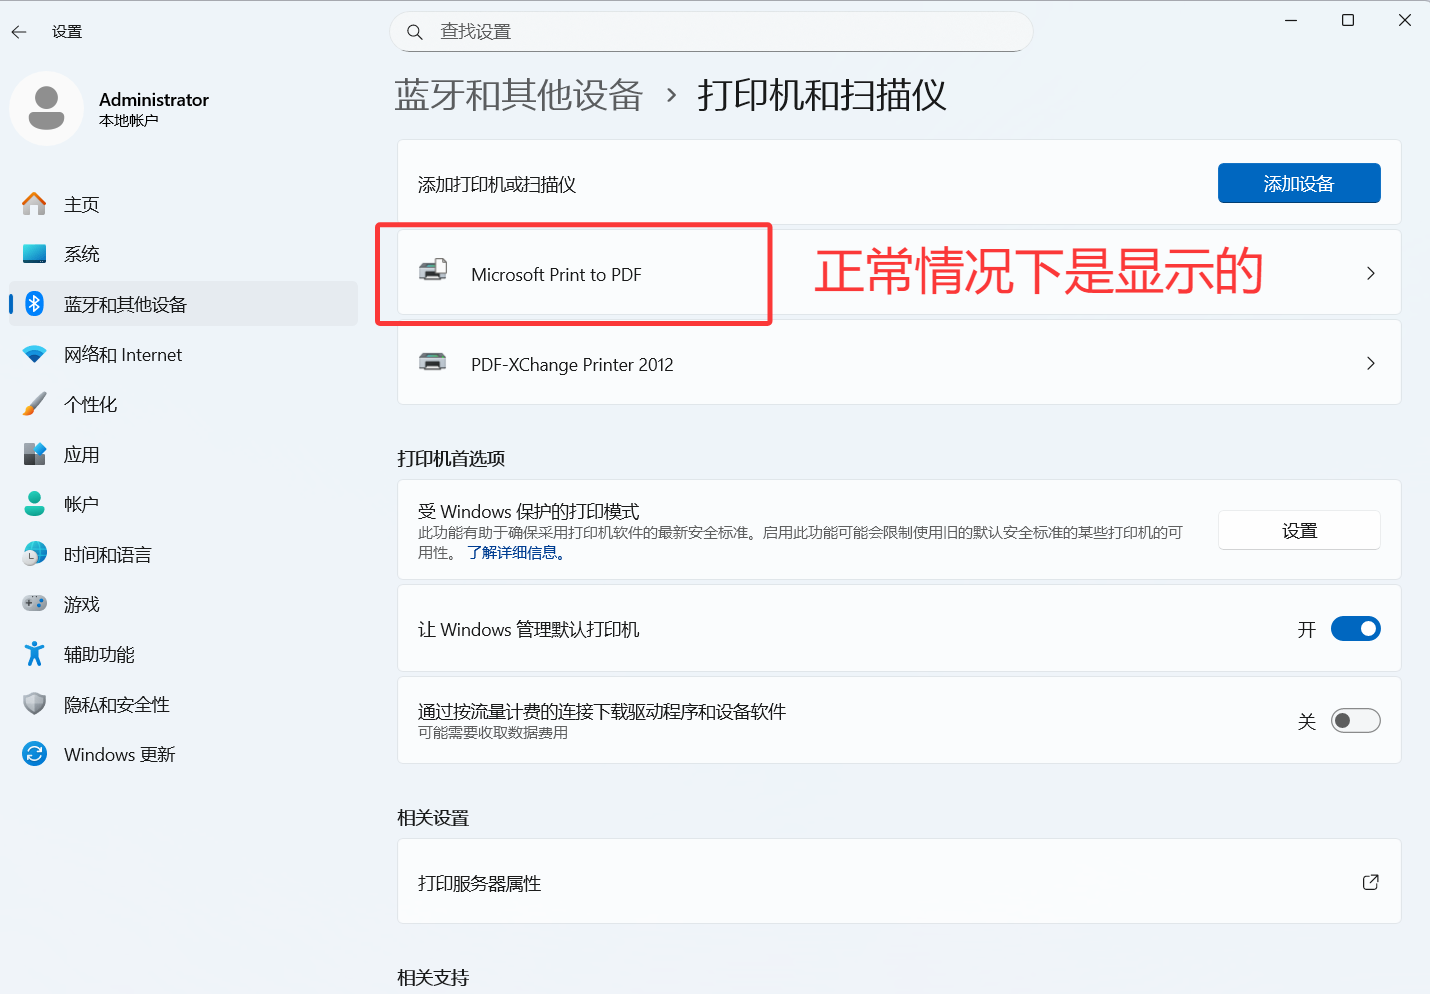Select 蓝牙和其他设备 in sidebar
This screenshot has height=994, width=1430.
point(183,304)
